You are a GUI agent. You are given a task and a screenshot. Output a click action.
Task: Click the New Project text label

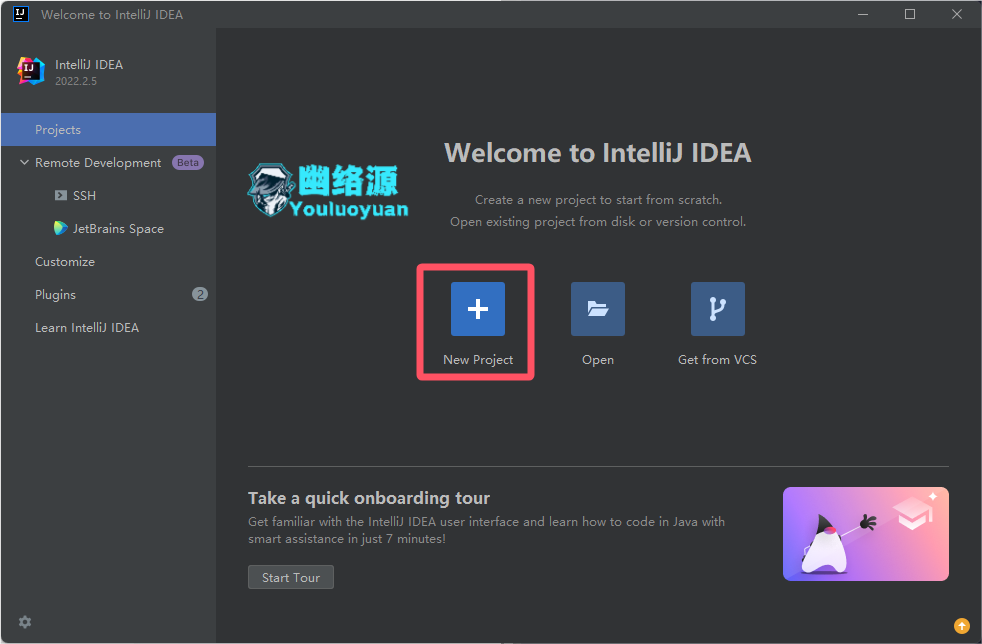tap(478, 360)
